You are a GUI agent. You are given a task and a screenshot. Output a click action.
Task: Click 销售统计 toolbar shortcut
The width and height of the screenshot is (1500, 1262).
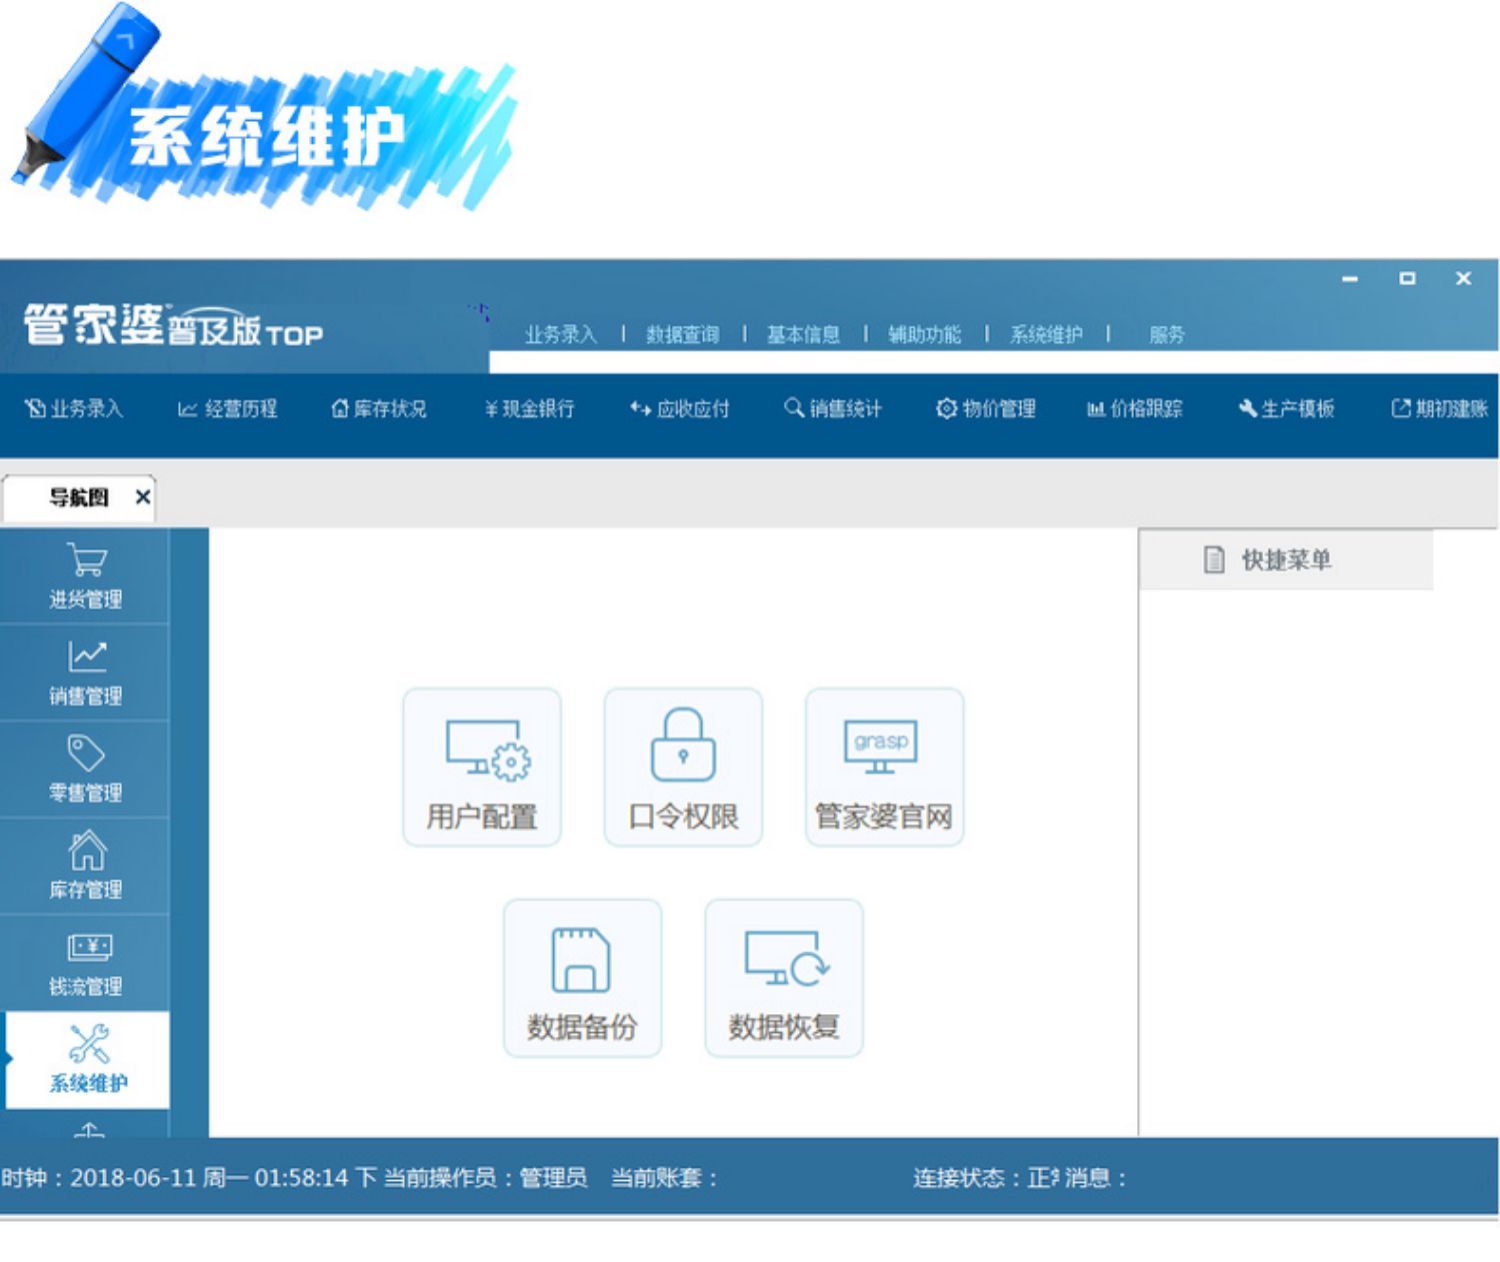coord(833,408)
